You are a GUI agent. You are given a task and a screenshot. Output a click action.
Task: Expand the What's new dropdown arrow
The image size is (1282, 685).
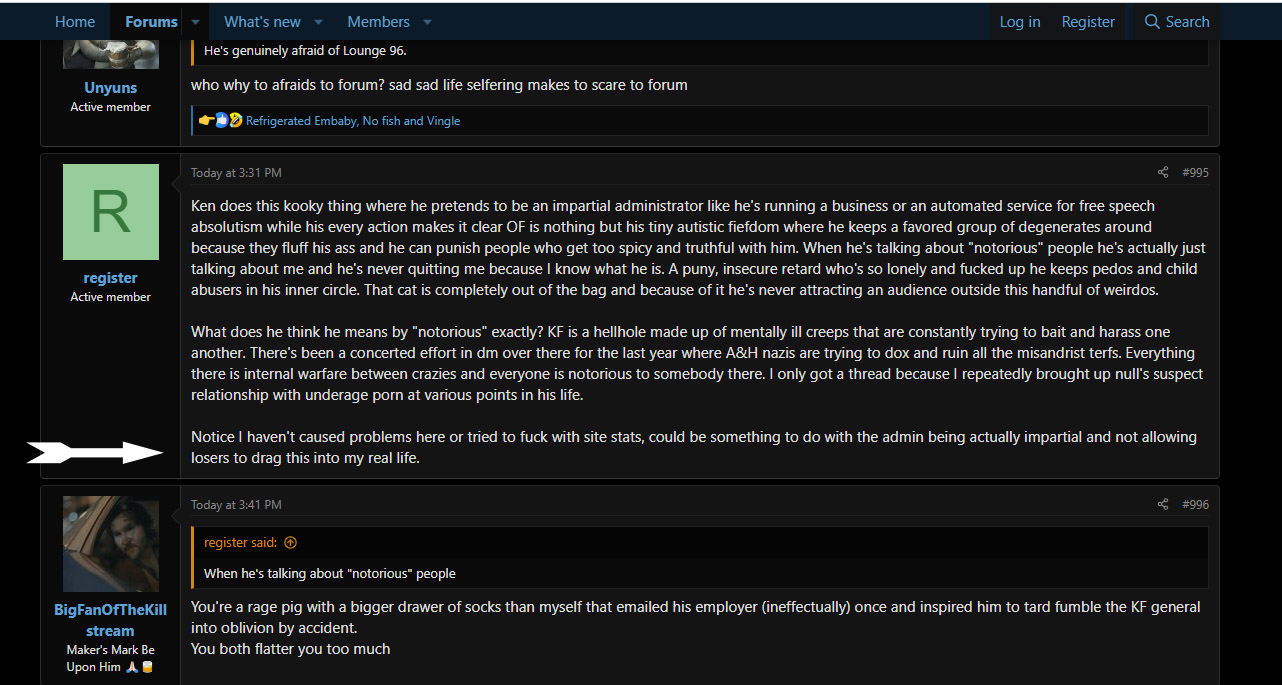(318, 22)
